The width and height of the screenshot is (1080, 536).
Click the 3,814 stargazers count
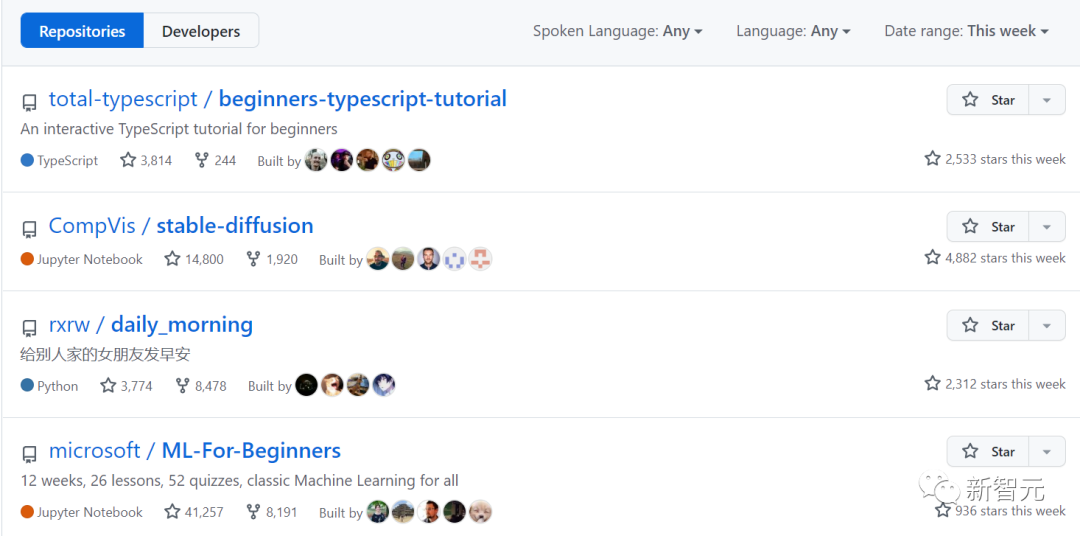(x=146, y=161)
